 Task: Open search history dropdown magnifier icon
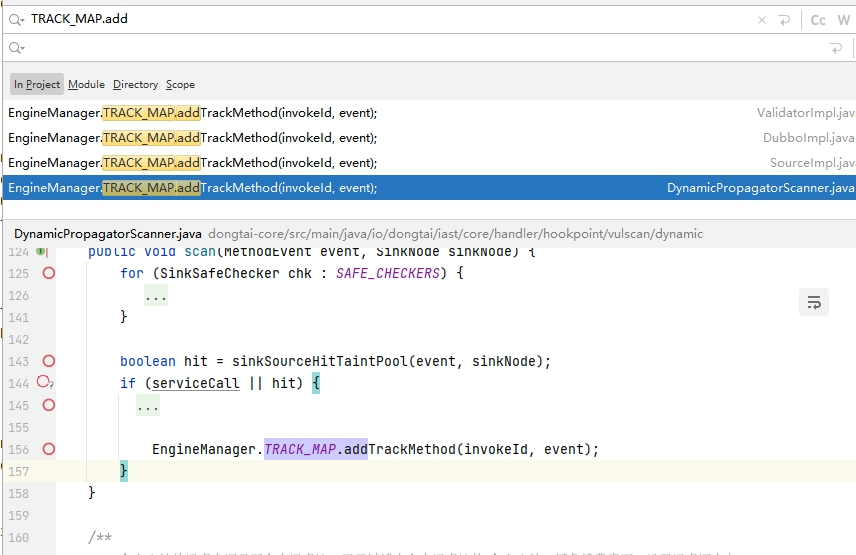click(16, 19)
